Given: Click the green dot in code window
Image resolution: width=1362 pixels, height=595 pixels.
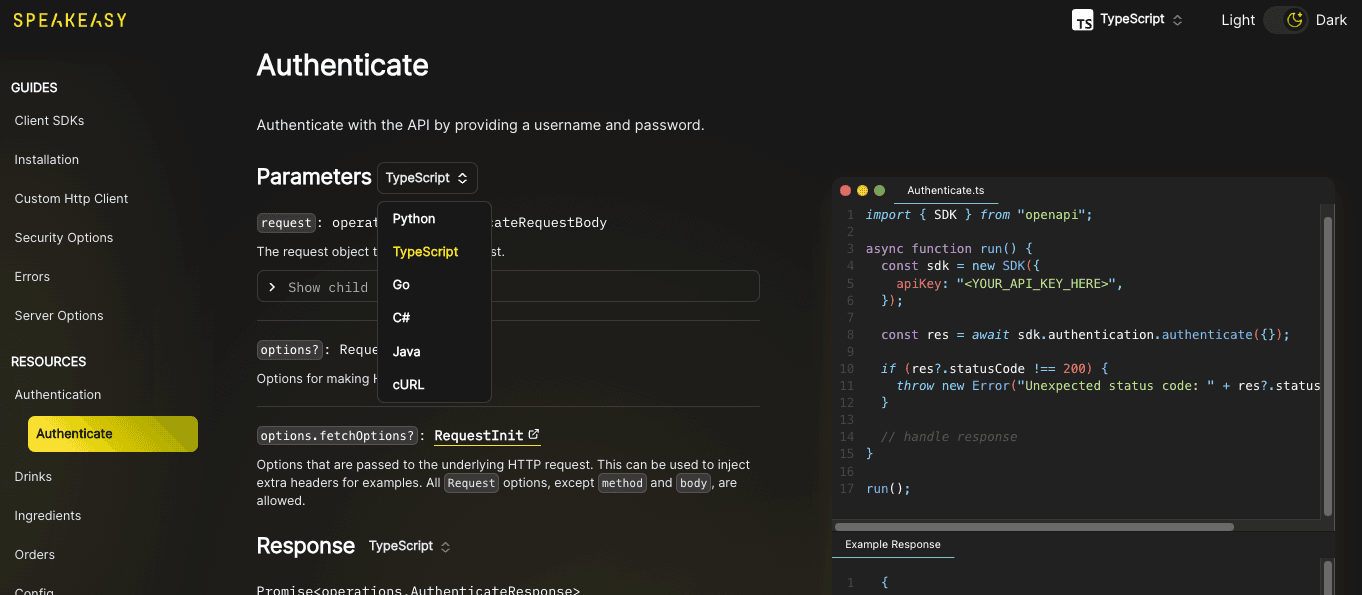Looking at the screenshot, I should click(880, 190).
